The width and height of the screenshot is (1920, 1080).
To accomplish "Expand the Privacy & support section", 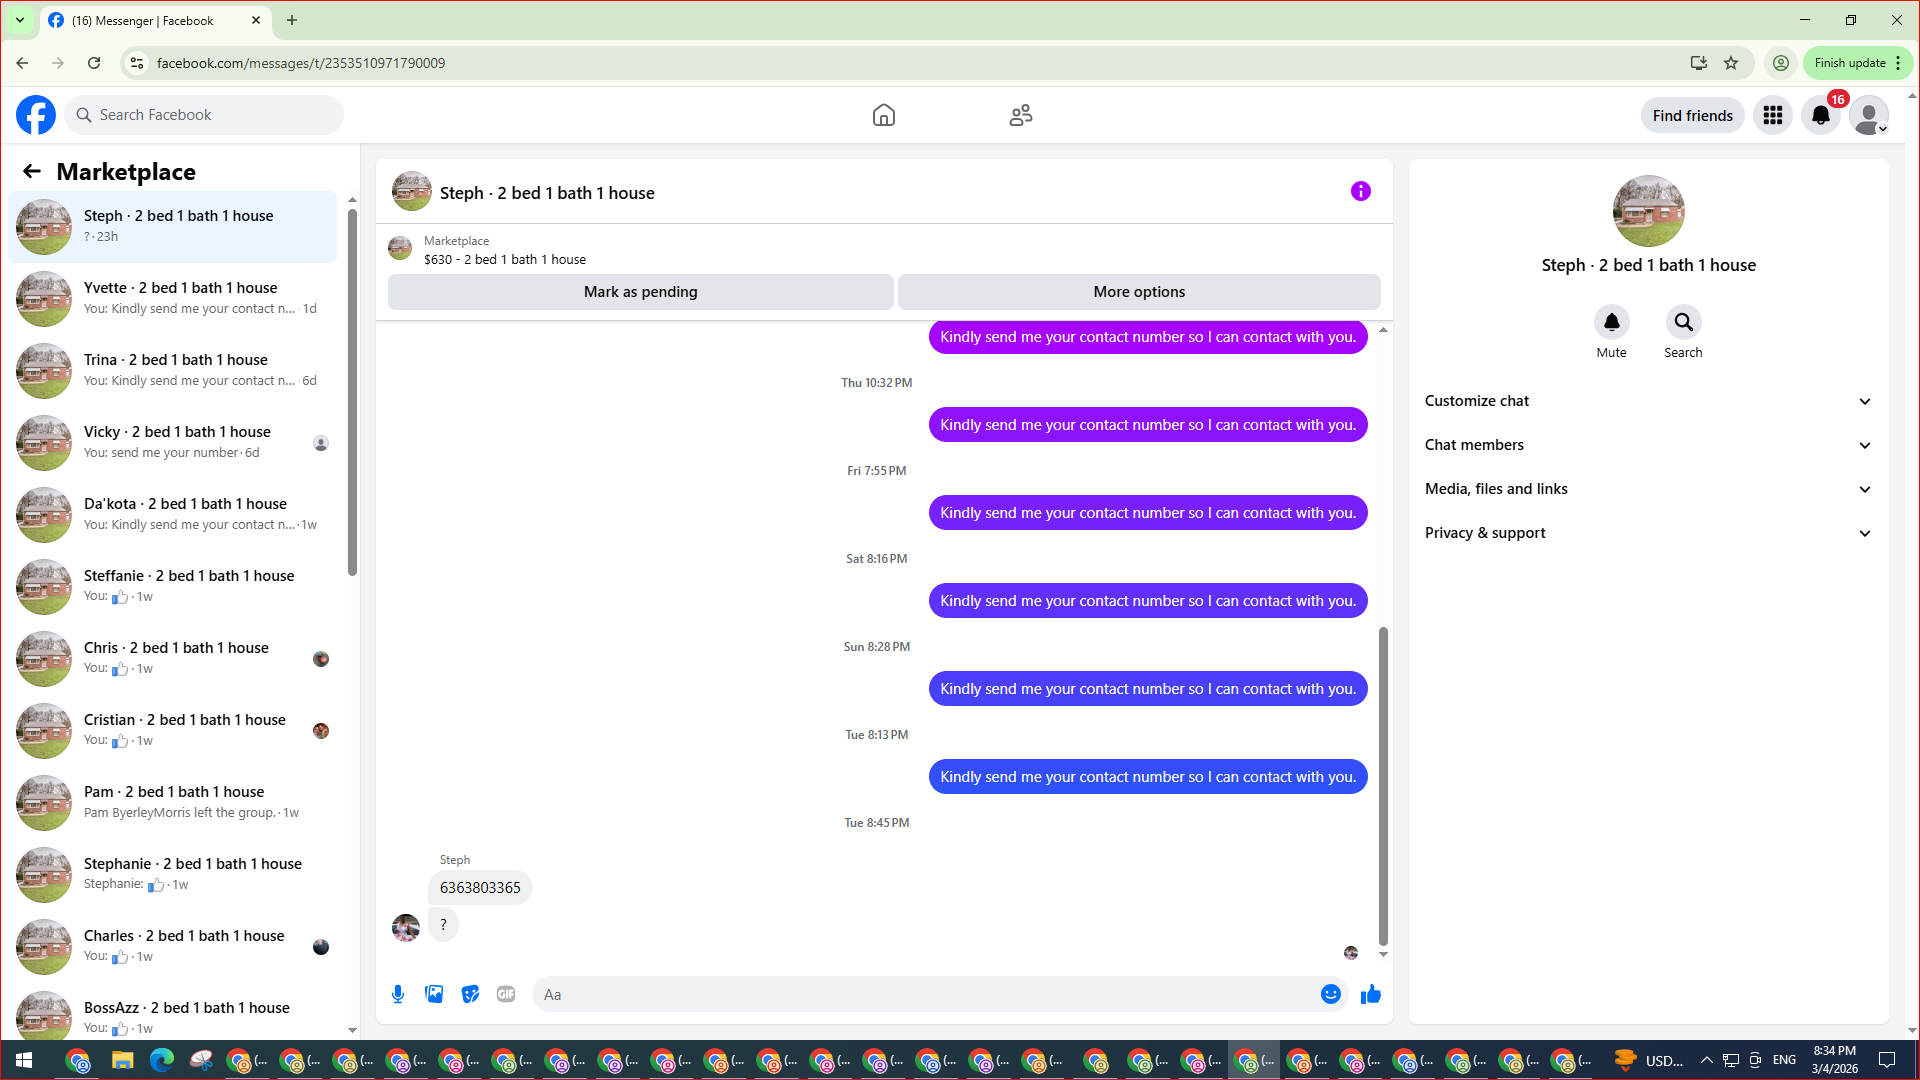I will 1648,533.
